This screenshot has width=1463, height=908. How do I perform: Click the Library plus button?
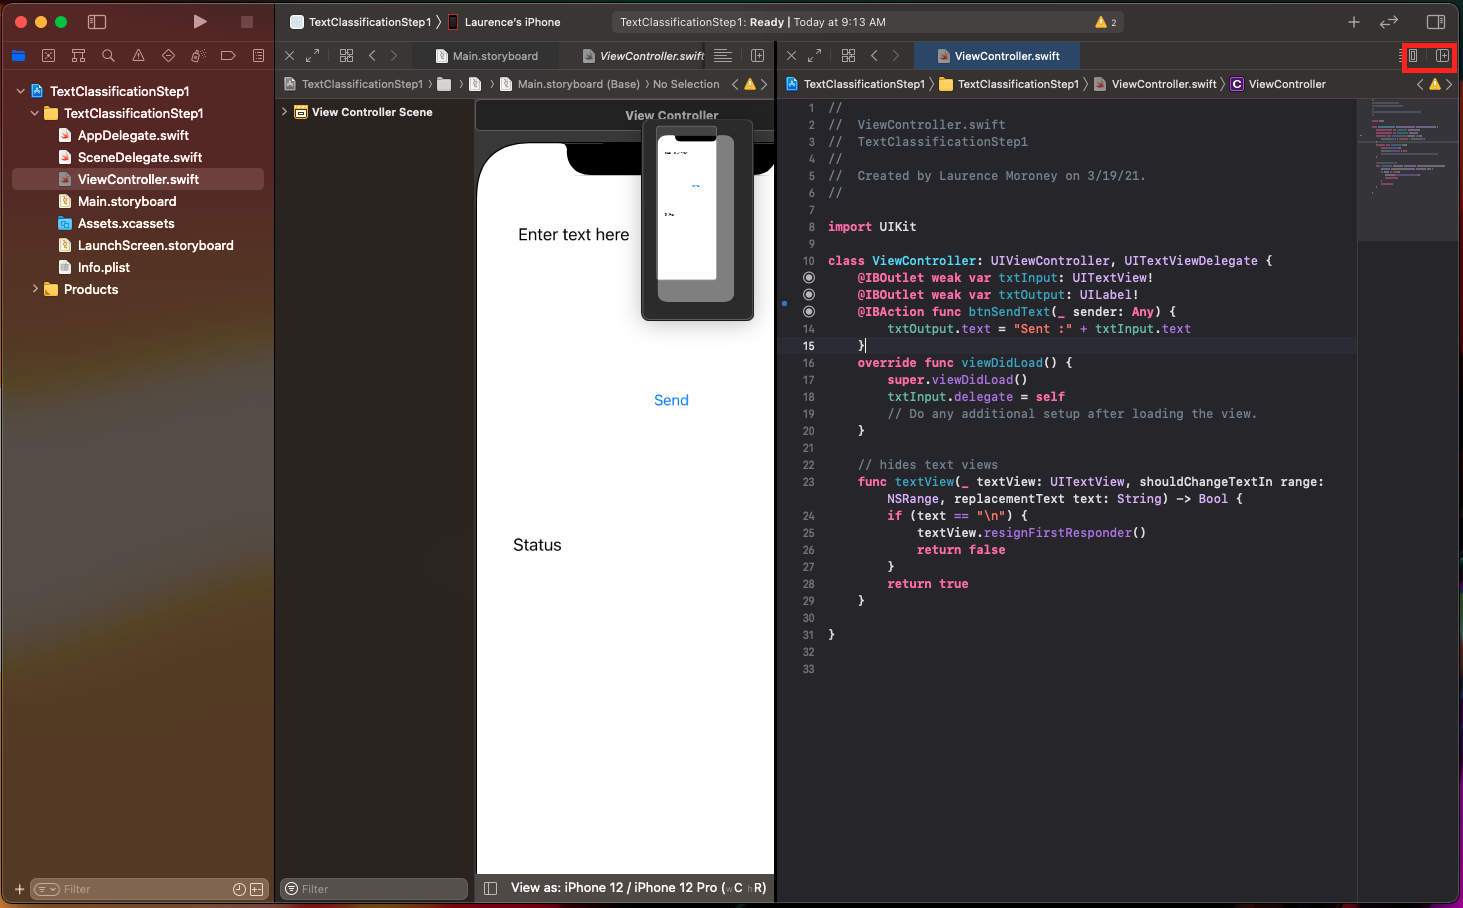[x=1353, y=22]
